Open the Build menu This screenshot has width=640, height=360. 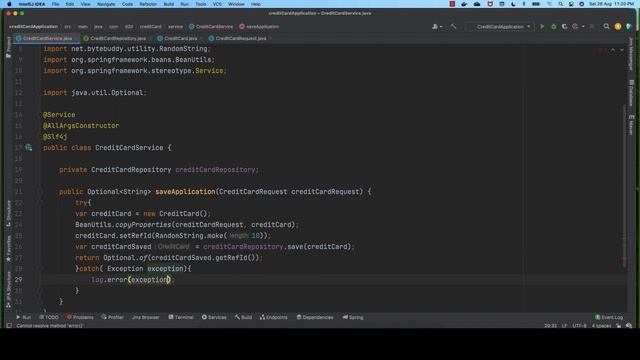(x=169, y=4)
